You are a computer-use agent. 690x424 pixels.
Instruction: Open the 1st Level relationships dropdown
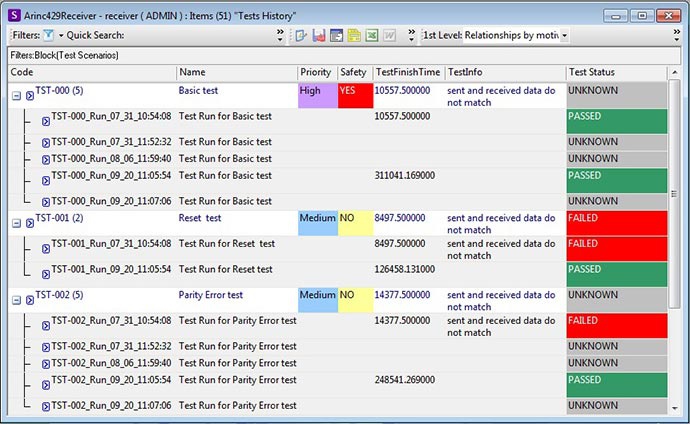pos(564,35)
